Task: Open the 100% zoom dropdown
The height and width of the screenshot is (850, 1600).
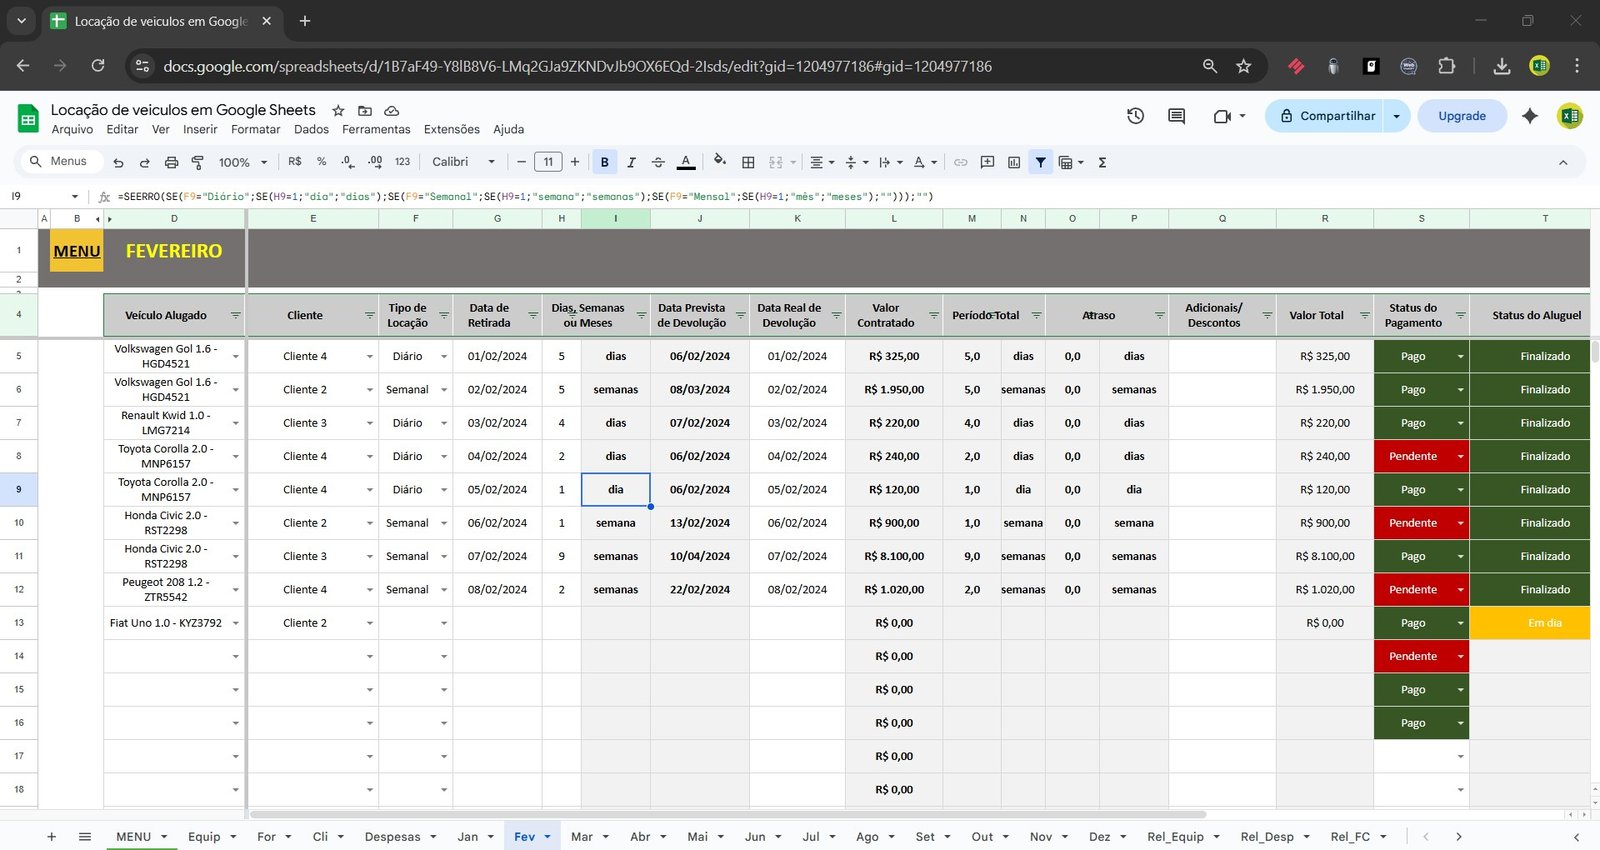Action: pos(243,162)
